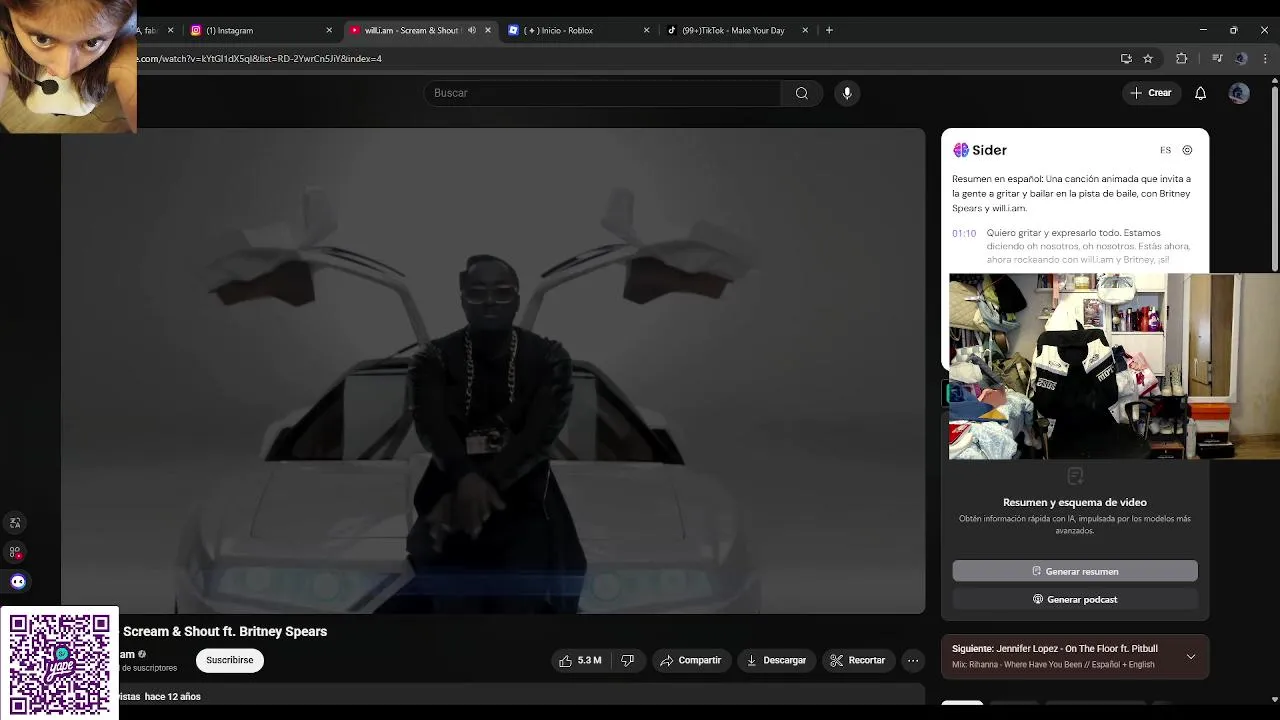The width and height of the screenshot is (1280, 720).
Task: Jump to 01:10 timestamp in Sider summary
Action: click(x=964, y=233)
